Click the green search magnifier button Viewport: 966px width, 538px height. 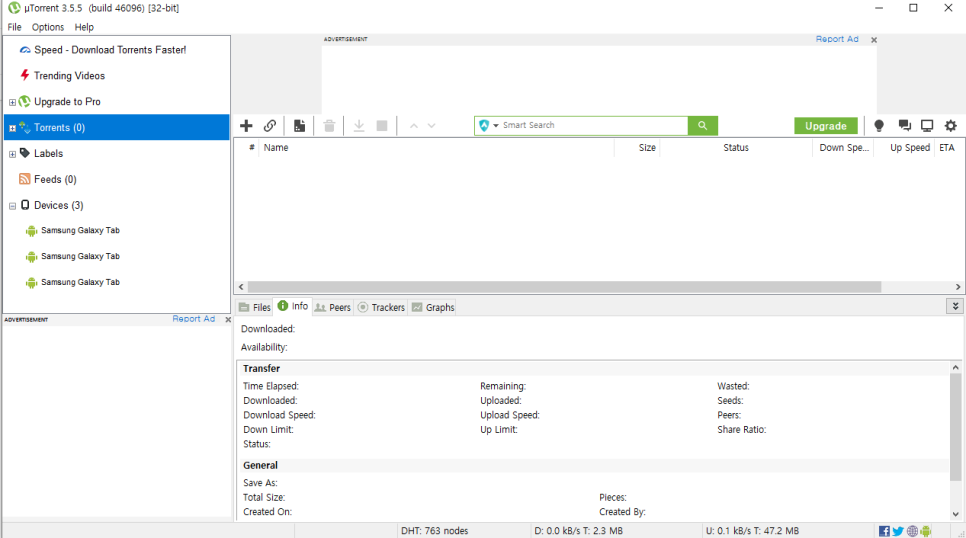702,126
